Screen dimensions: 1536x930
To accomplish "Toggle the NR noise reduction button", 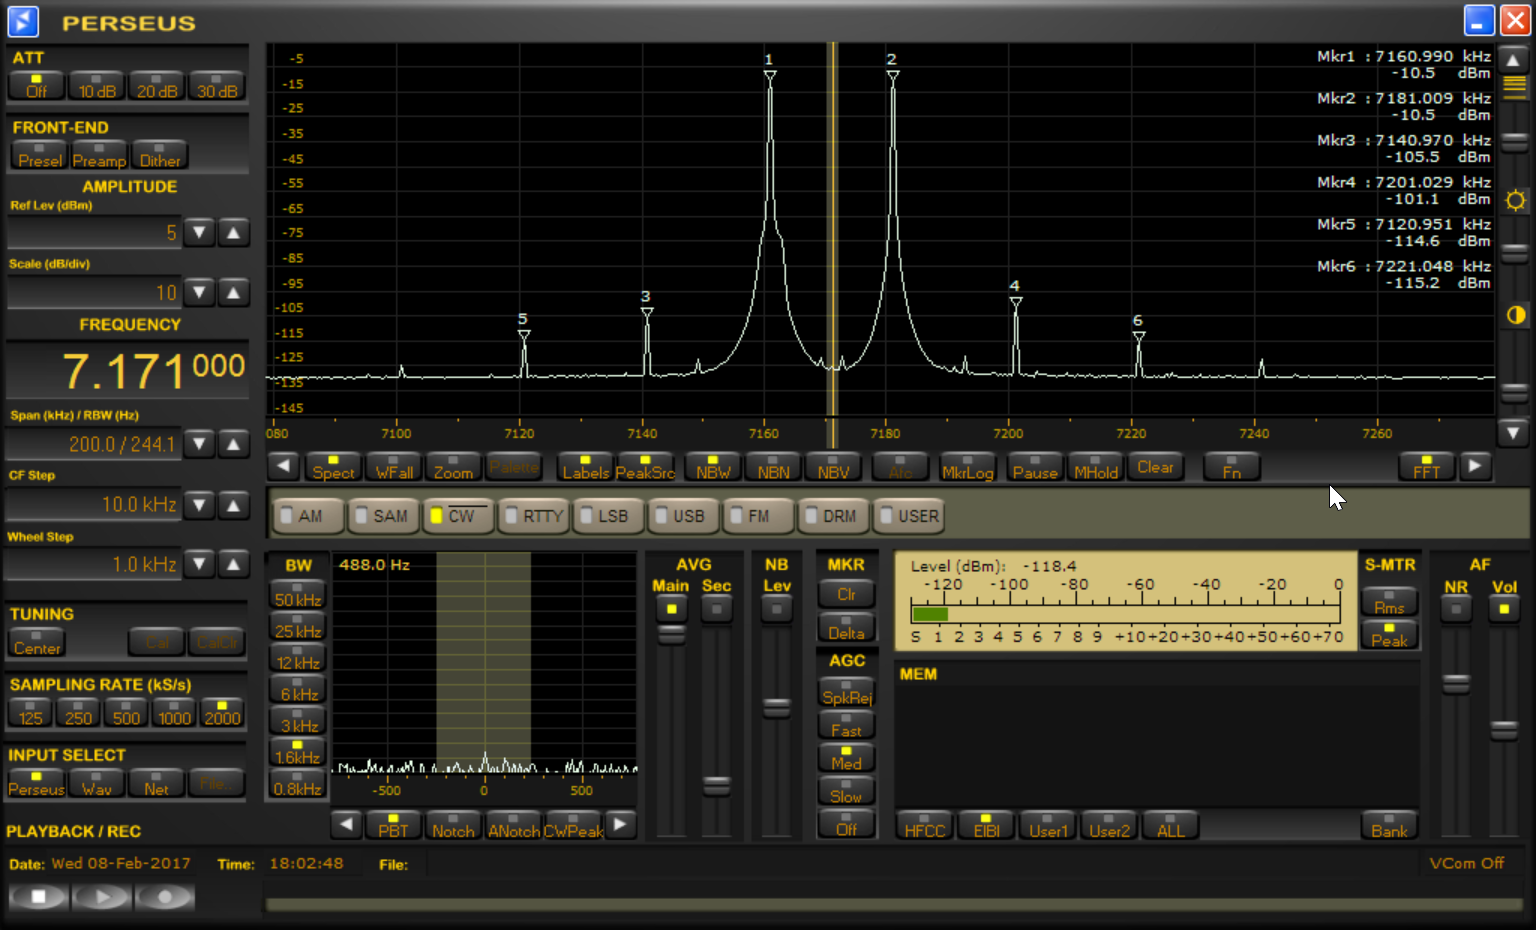I will click(x=1456, y=609).
